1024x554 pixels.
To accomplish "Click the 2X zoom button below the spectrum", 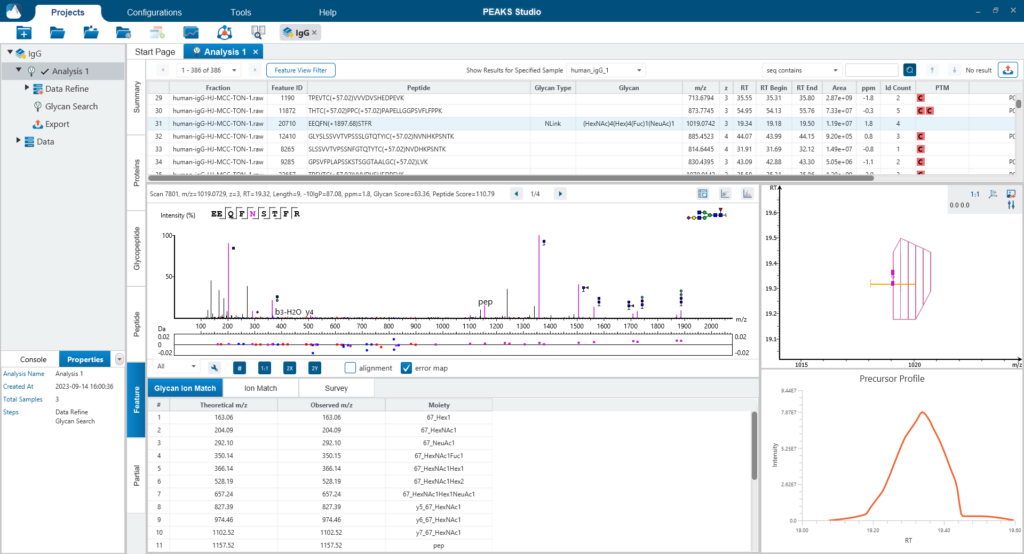I will tap(289, 368).
